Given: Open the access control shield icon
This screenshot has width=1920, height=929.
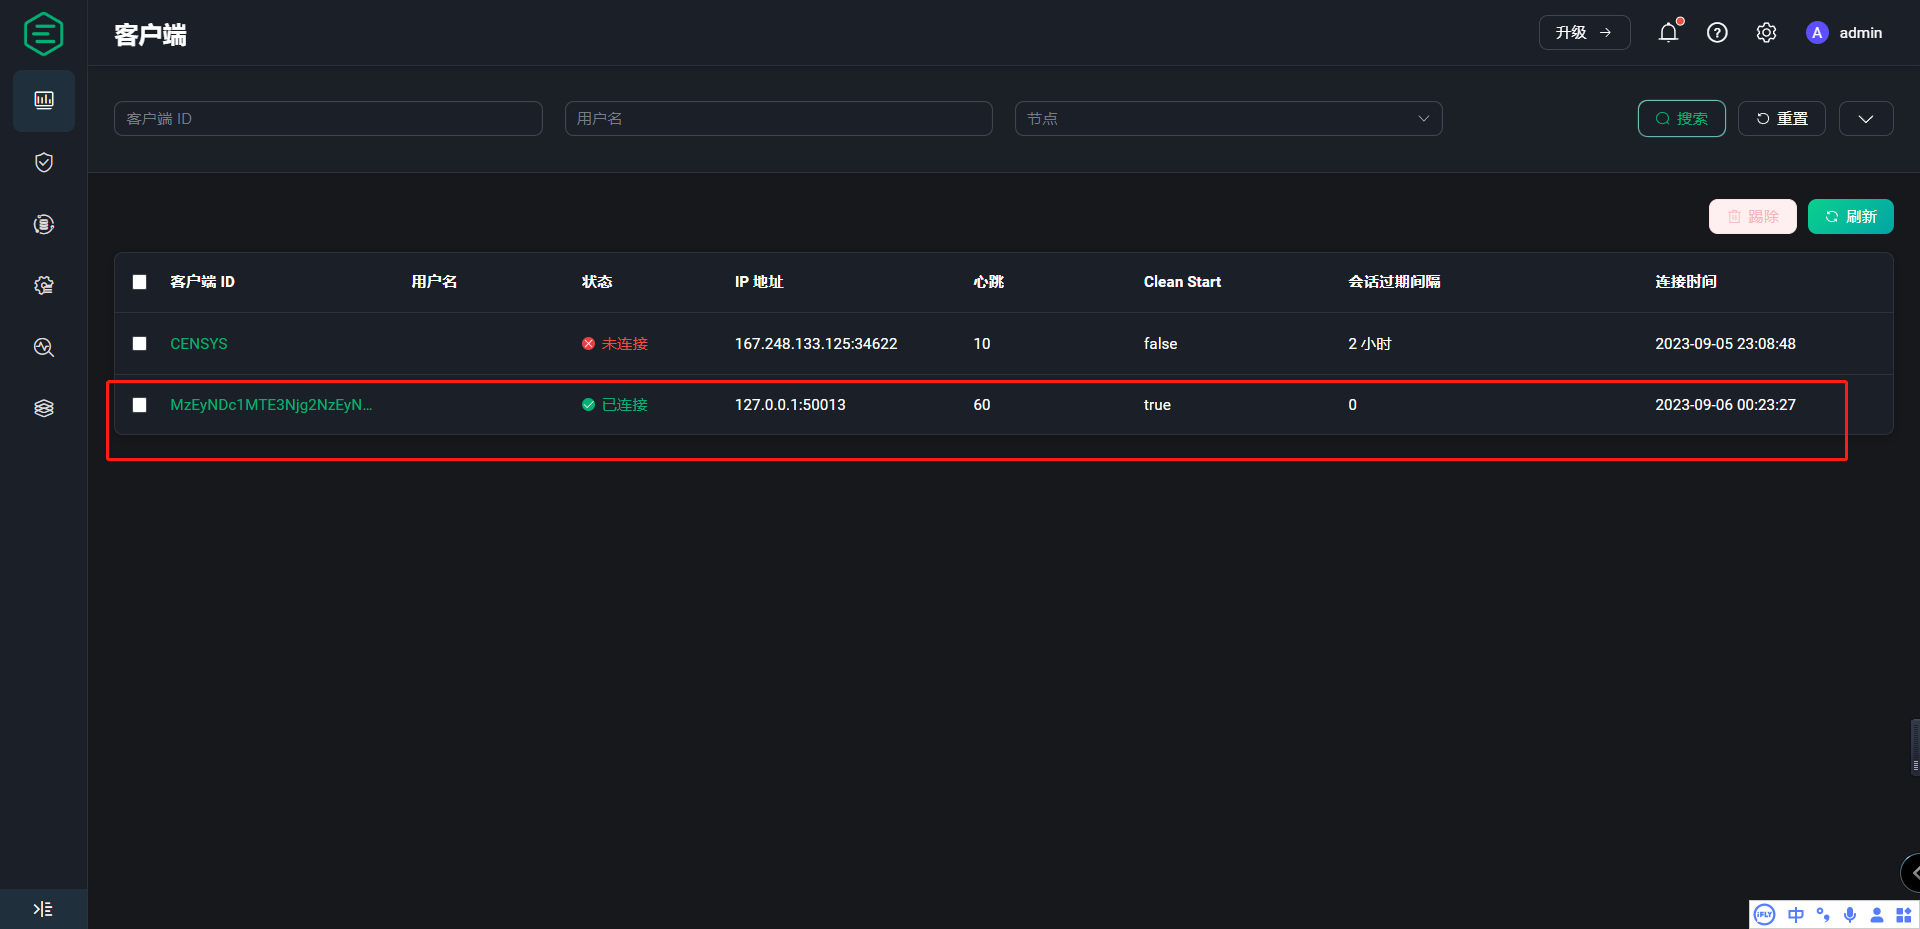Looking at the screenshot, I should pyautogui.click(x=44, y=162).
